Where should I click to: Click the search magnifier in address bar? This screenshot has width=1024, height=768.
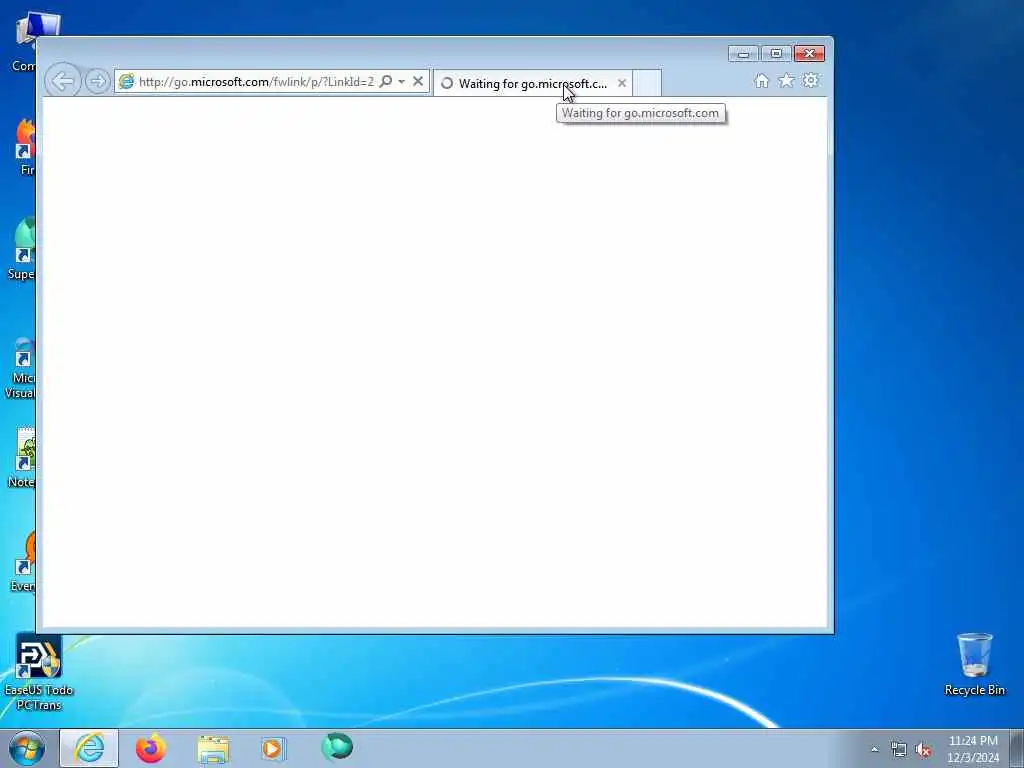pos(386,81)
